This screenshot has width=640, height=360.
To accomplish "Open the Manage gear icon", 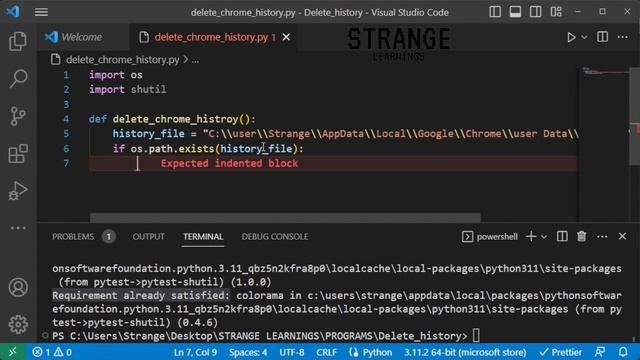I will coord(18,324).
